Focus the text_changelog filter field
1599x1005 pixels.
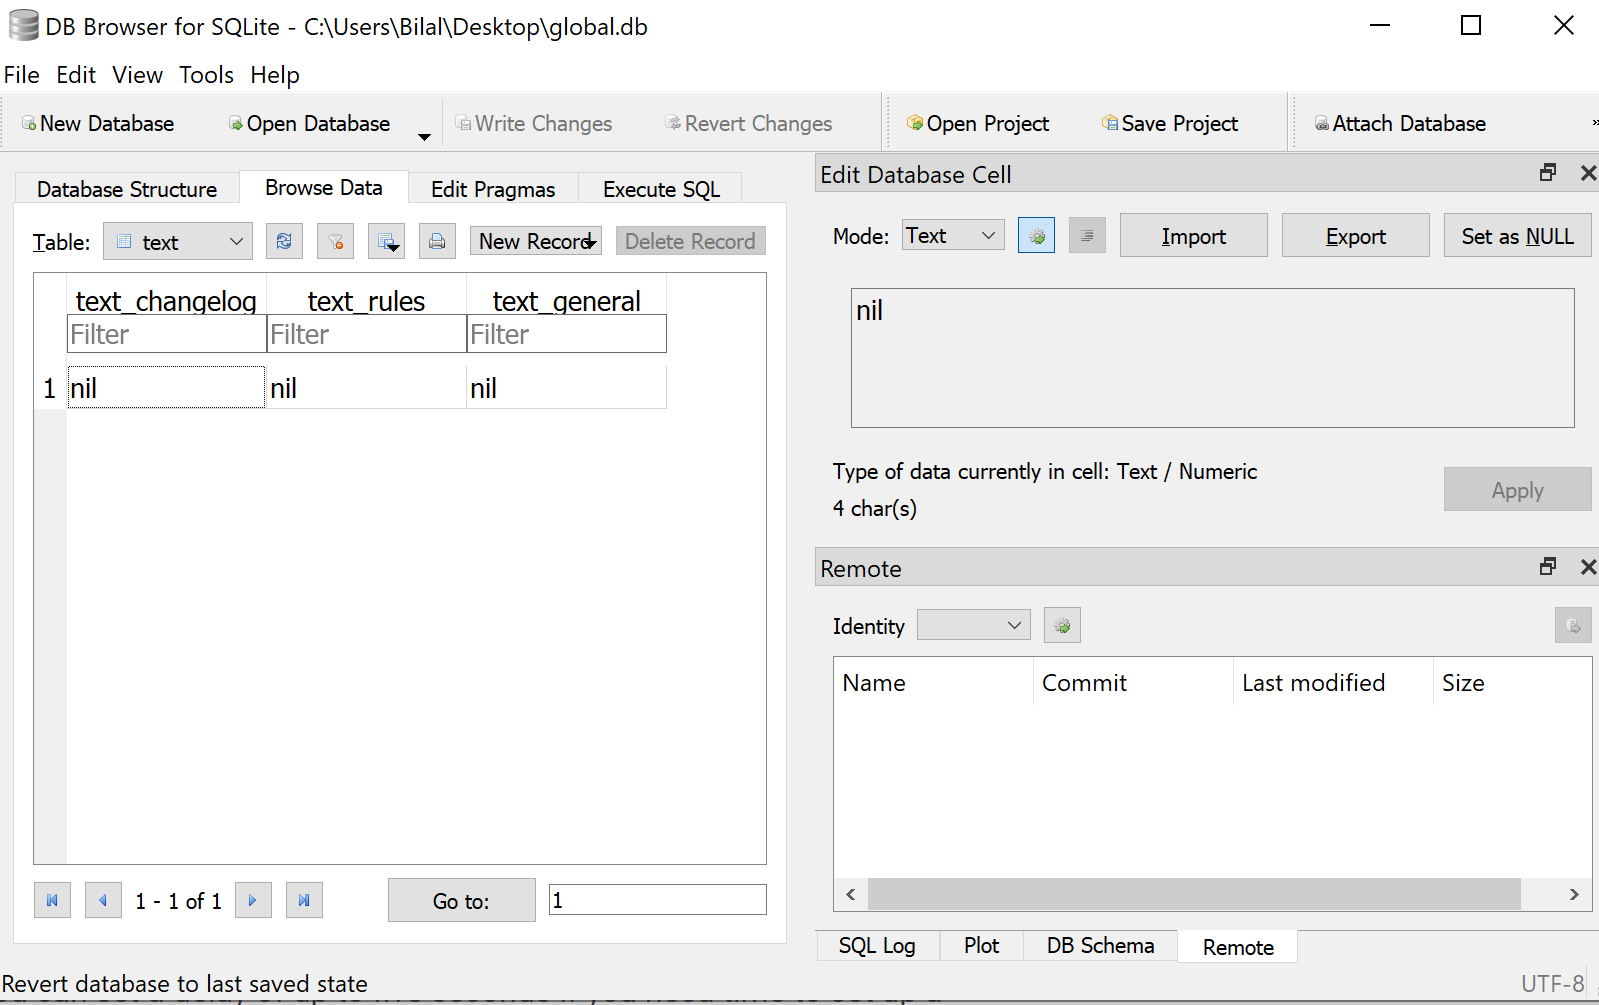(x=166, y=334)
